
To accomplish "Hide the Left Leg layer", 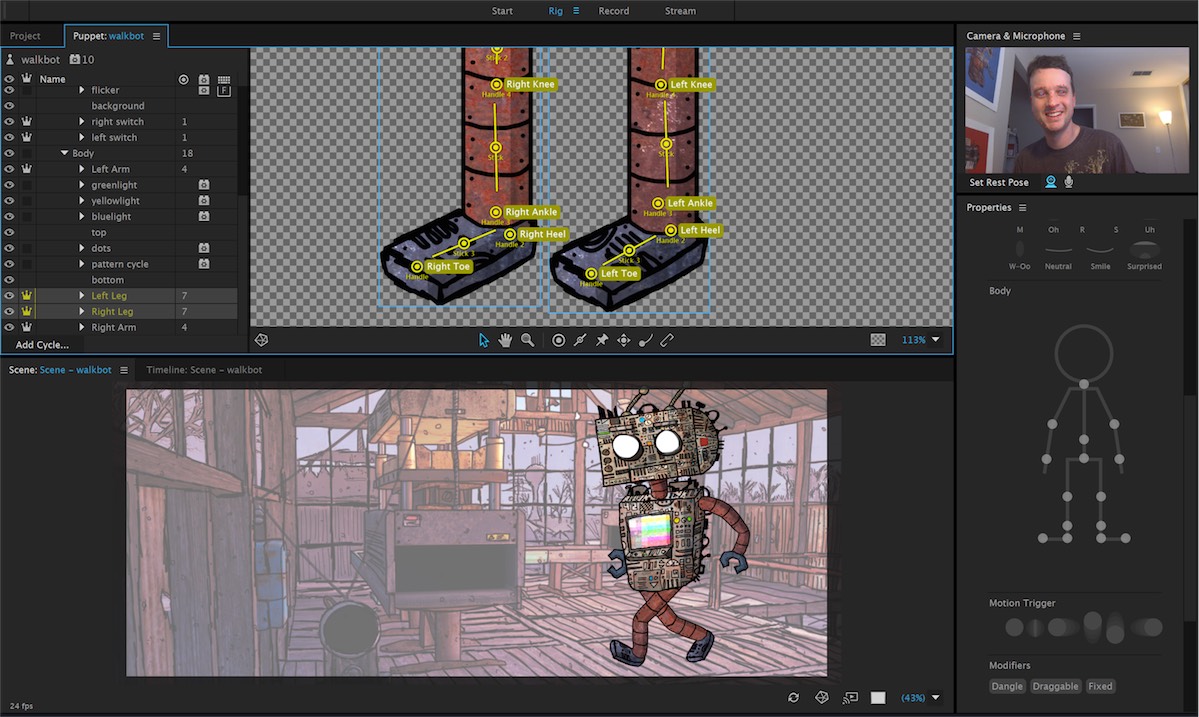I will click(9, 296).
